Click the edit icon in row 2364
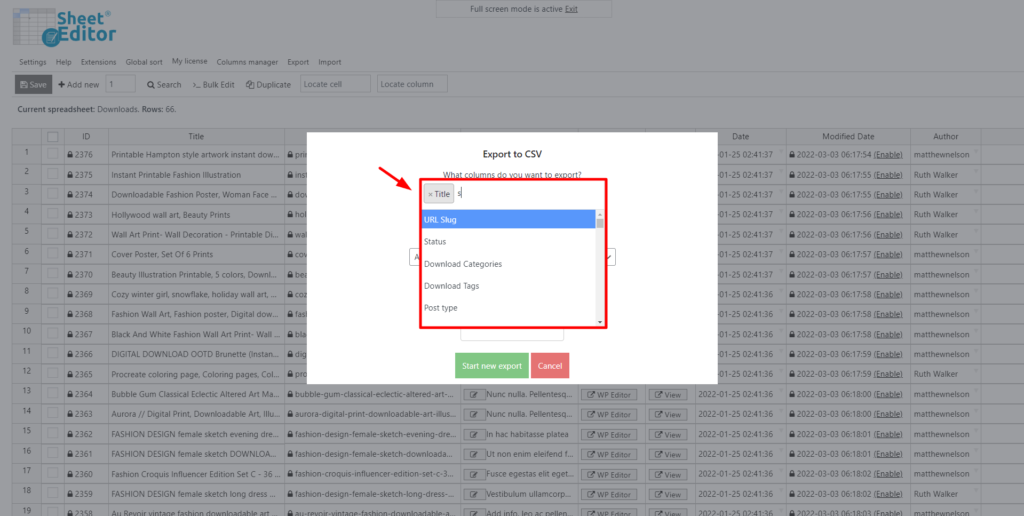Viewport: 1024px width, 516px height. [474, 395]
